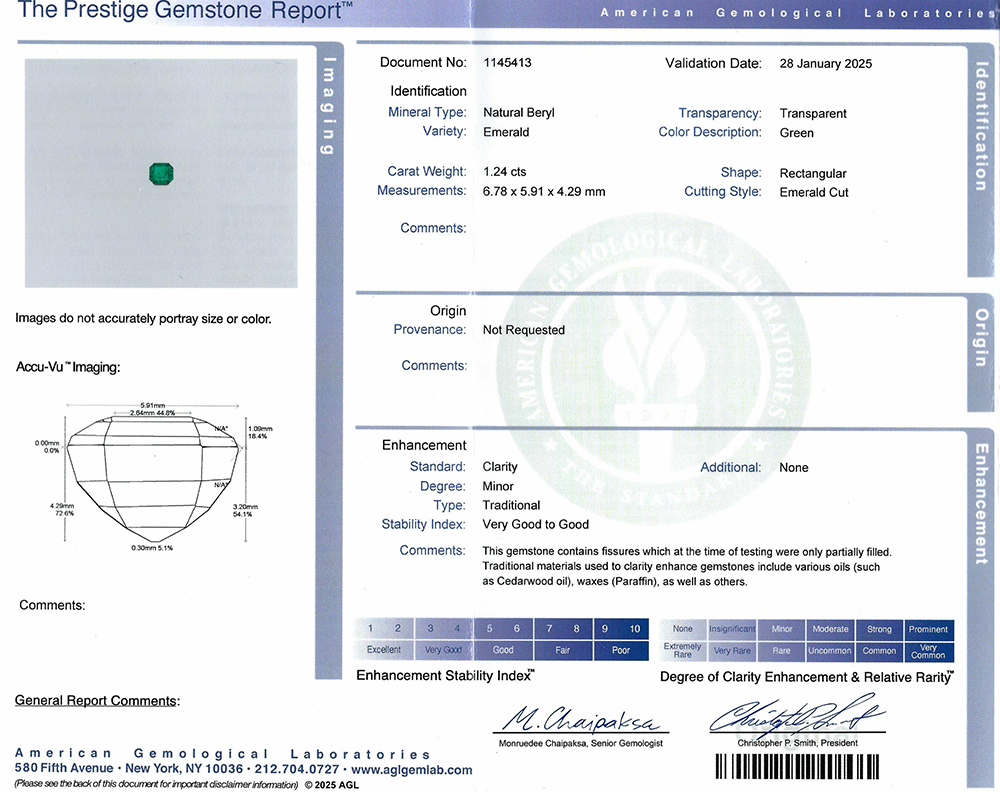Image resolution: width=1000 pixels, height=792 pixels.
Task: Click enhancement degree 'Minor' value
Action: (x=498, y=487)
